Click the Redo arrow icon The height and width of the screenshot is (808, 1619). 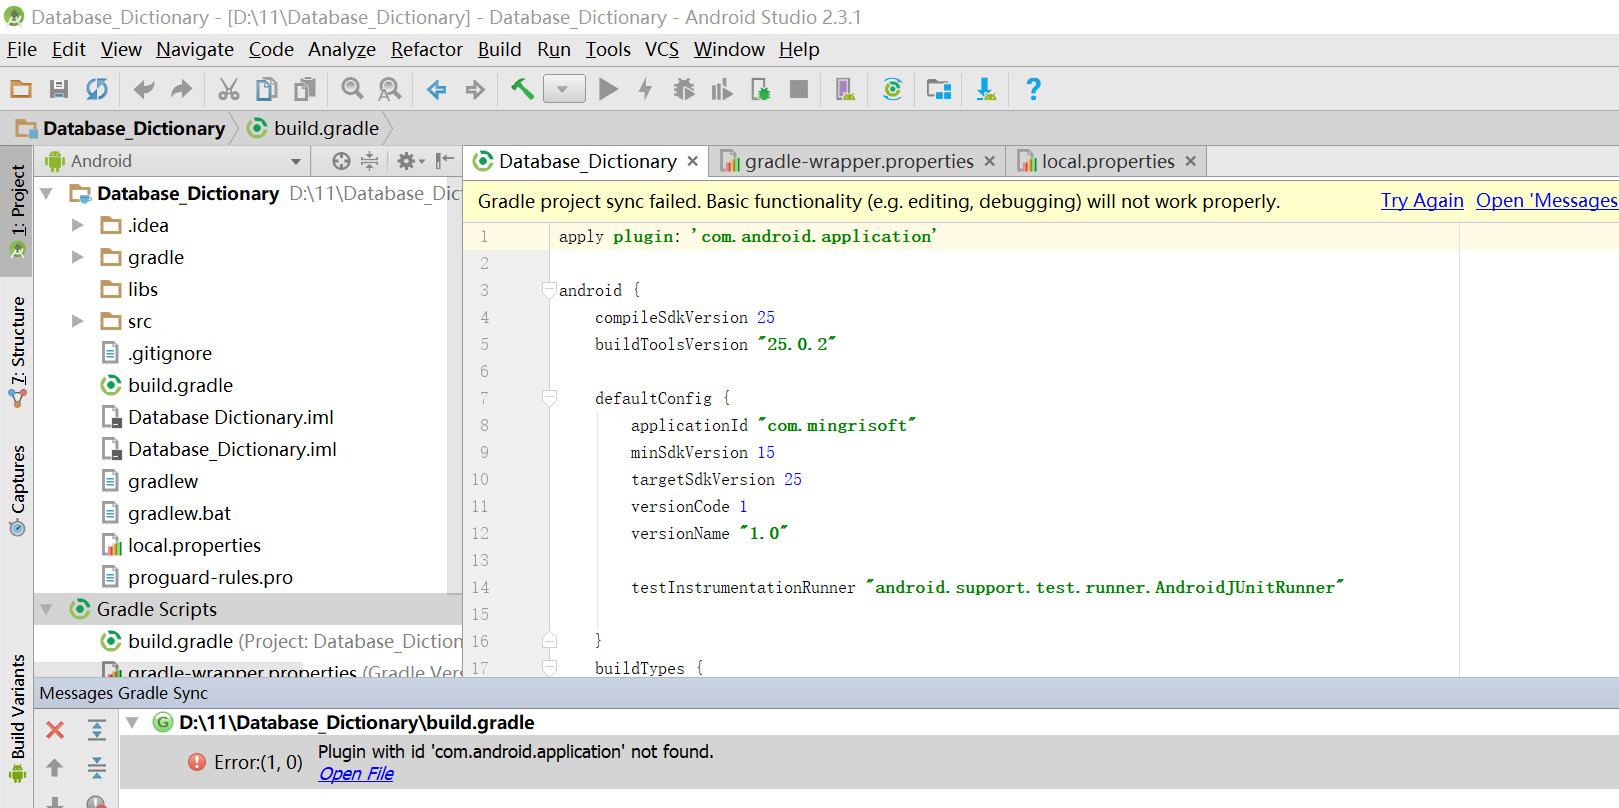181,89
